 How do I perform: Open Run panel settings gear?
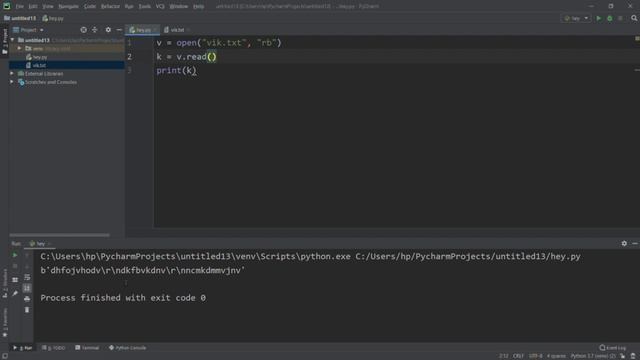coord(624,243)
